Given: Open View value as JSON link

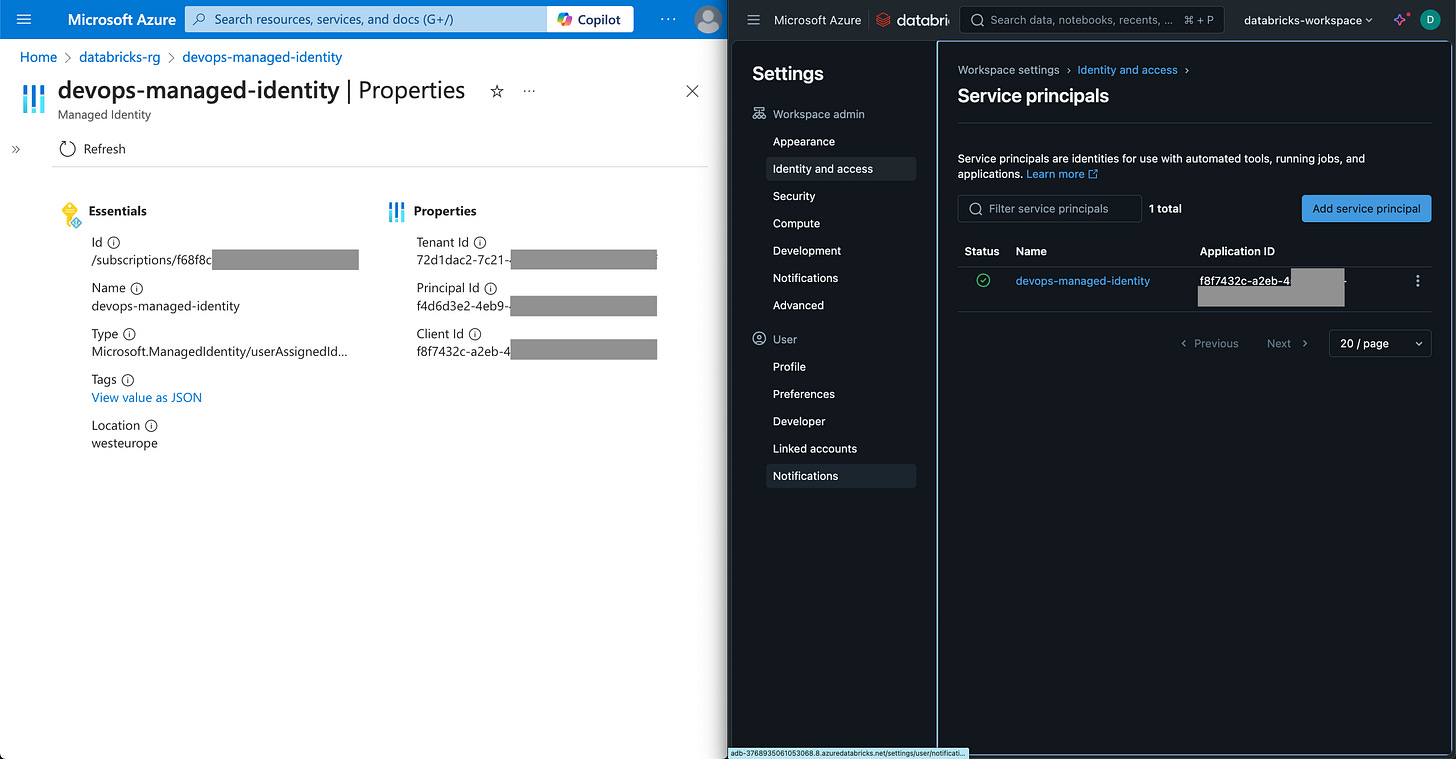Looking at the screenshot, I should click(x=147, y=397).
